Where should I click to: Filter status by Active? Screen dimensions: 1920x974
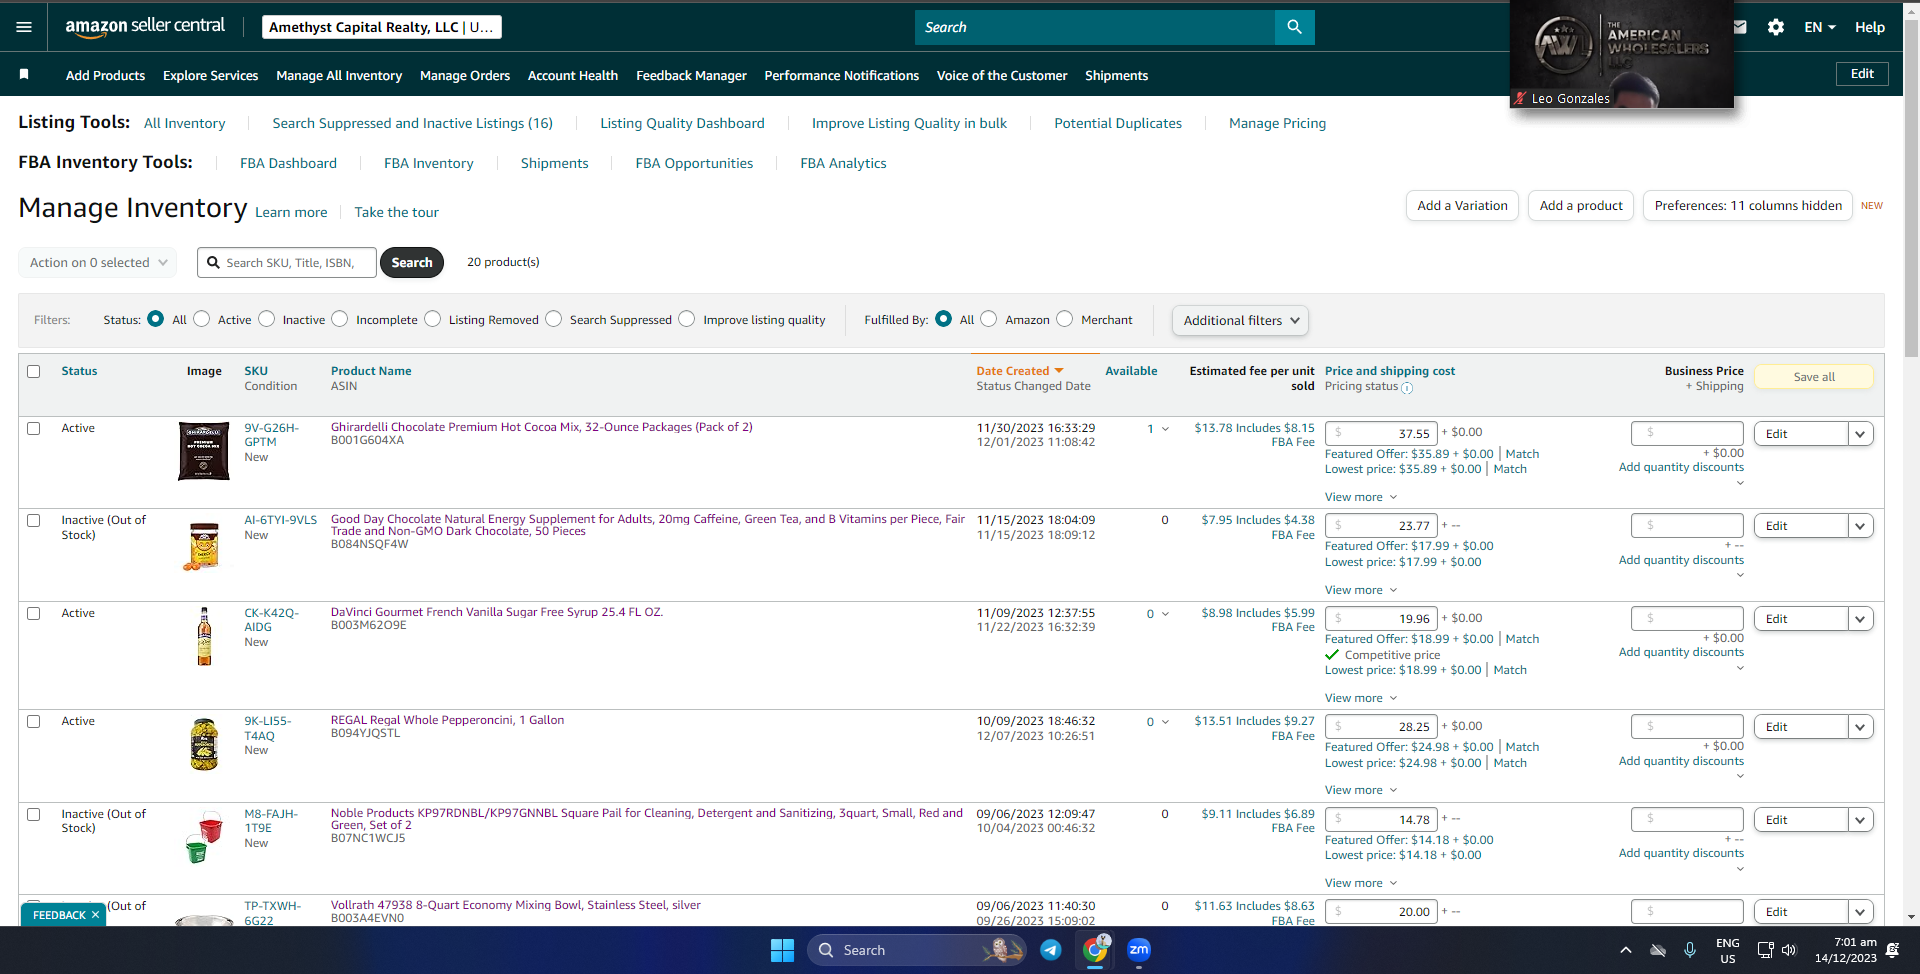coord(202,319)
